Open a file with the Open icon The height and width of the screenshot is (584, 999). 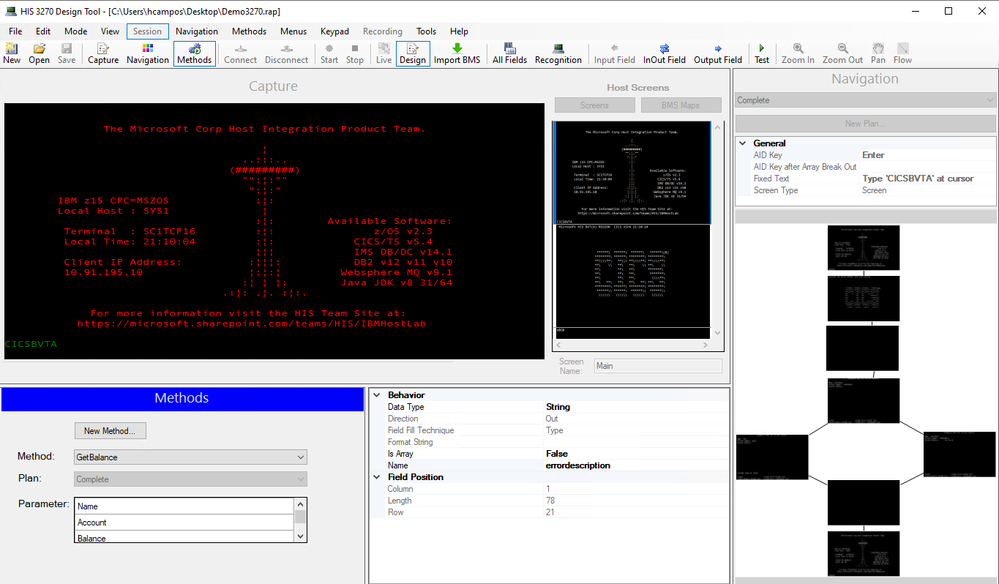click(39, 53)
